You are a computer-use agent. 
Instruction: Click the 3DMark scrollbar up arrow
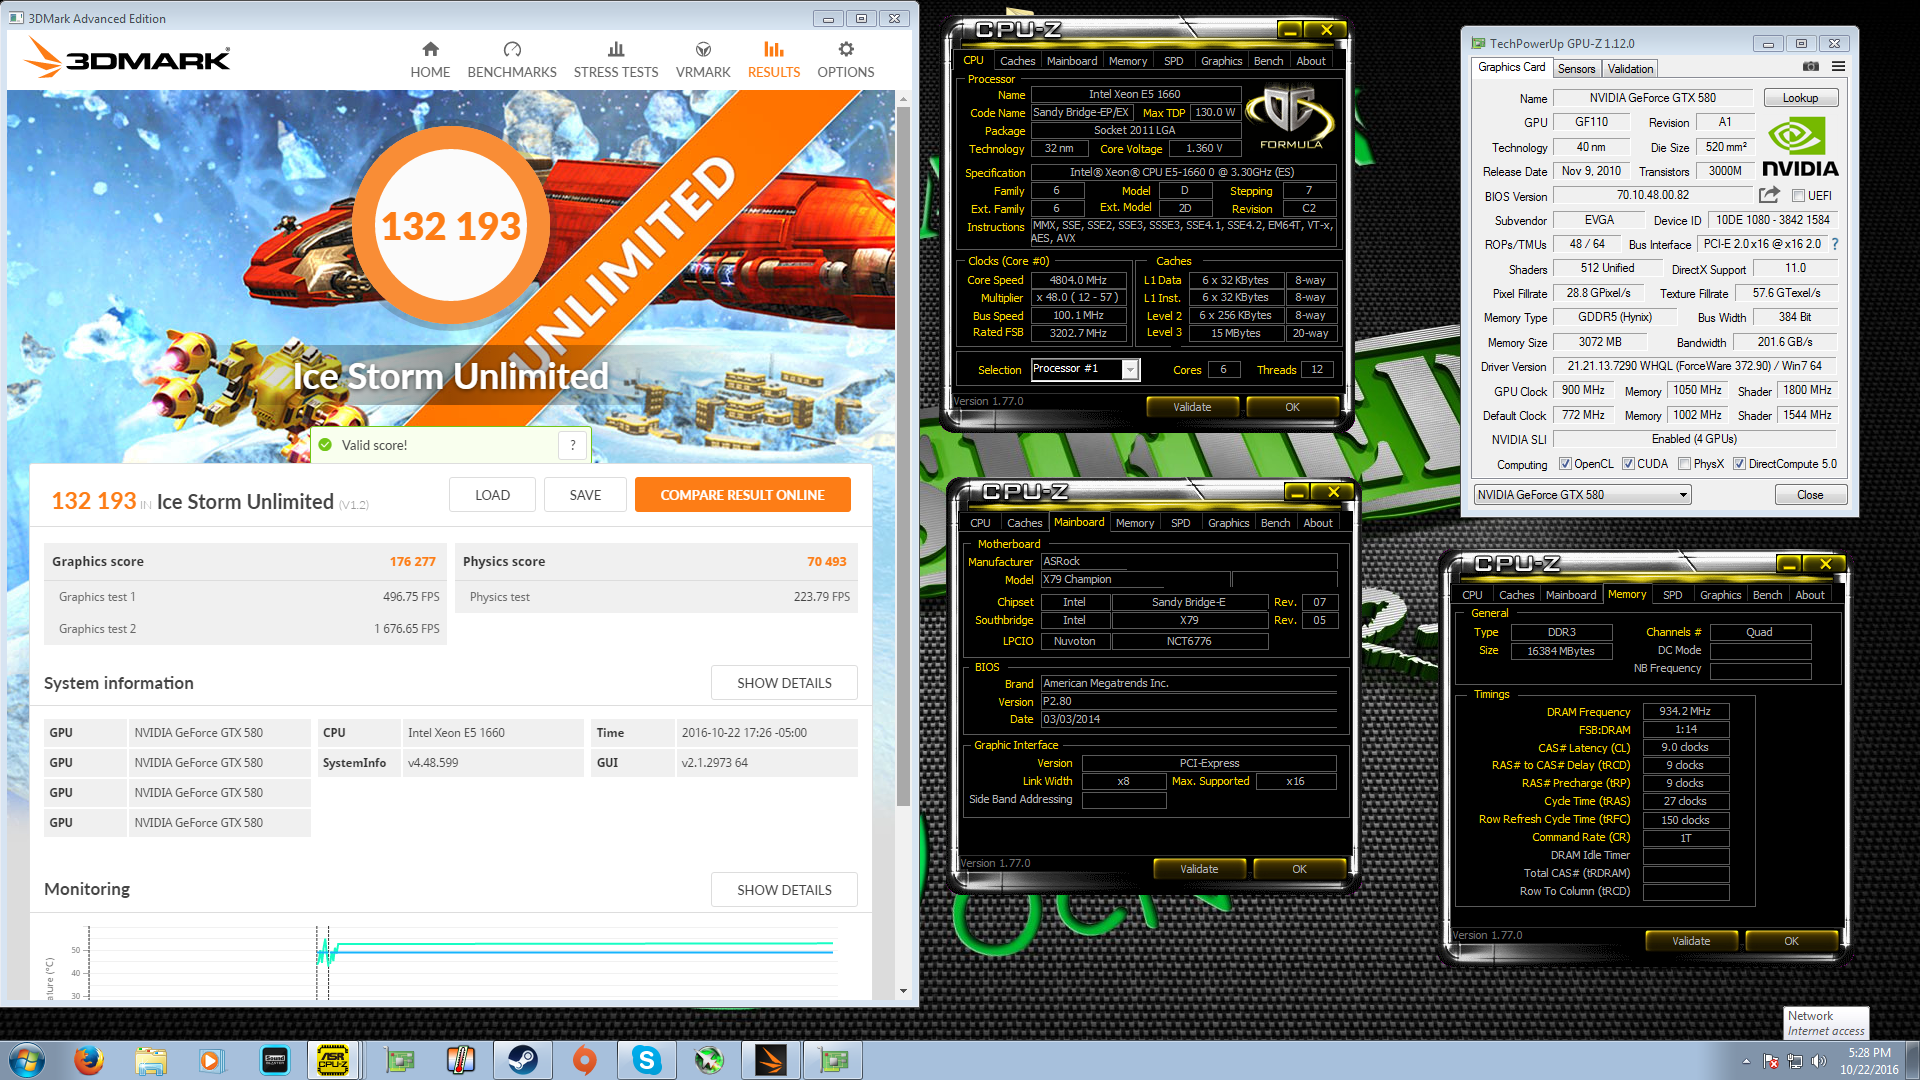(903, 100)
